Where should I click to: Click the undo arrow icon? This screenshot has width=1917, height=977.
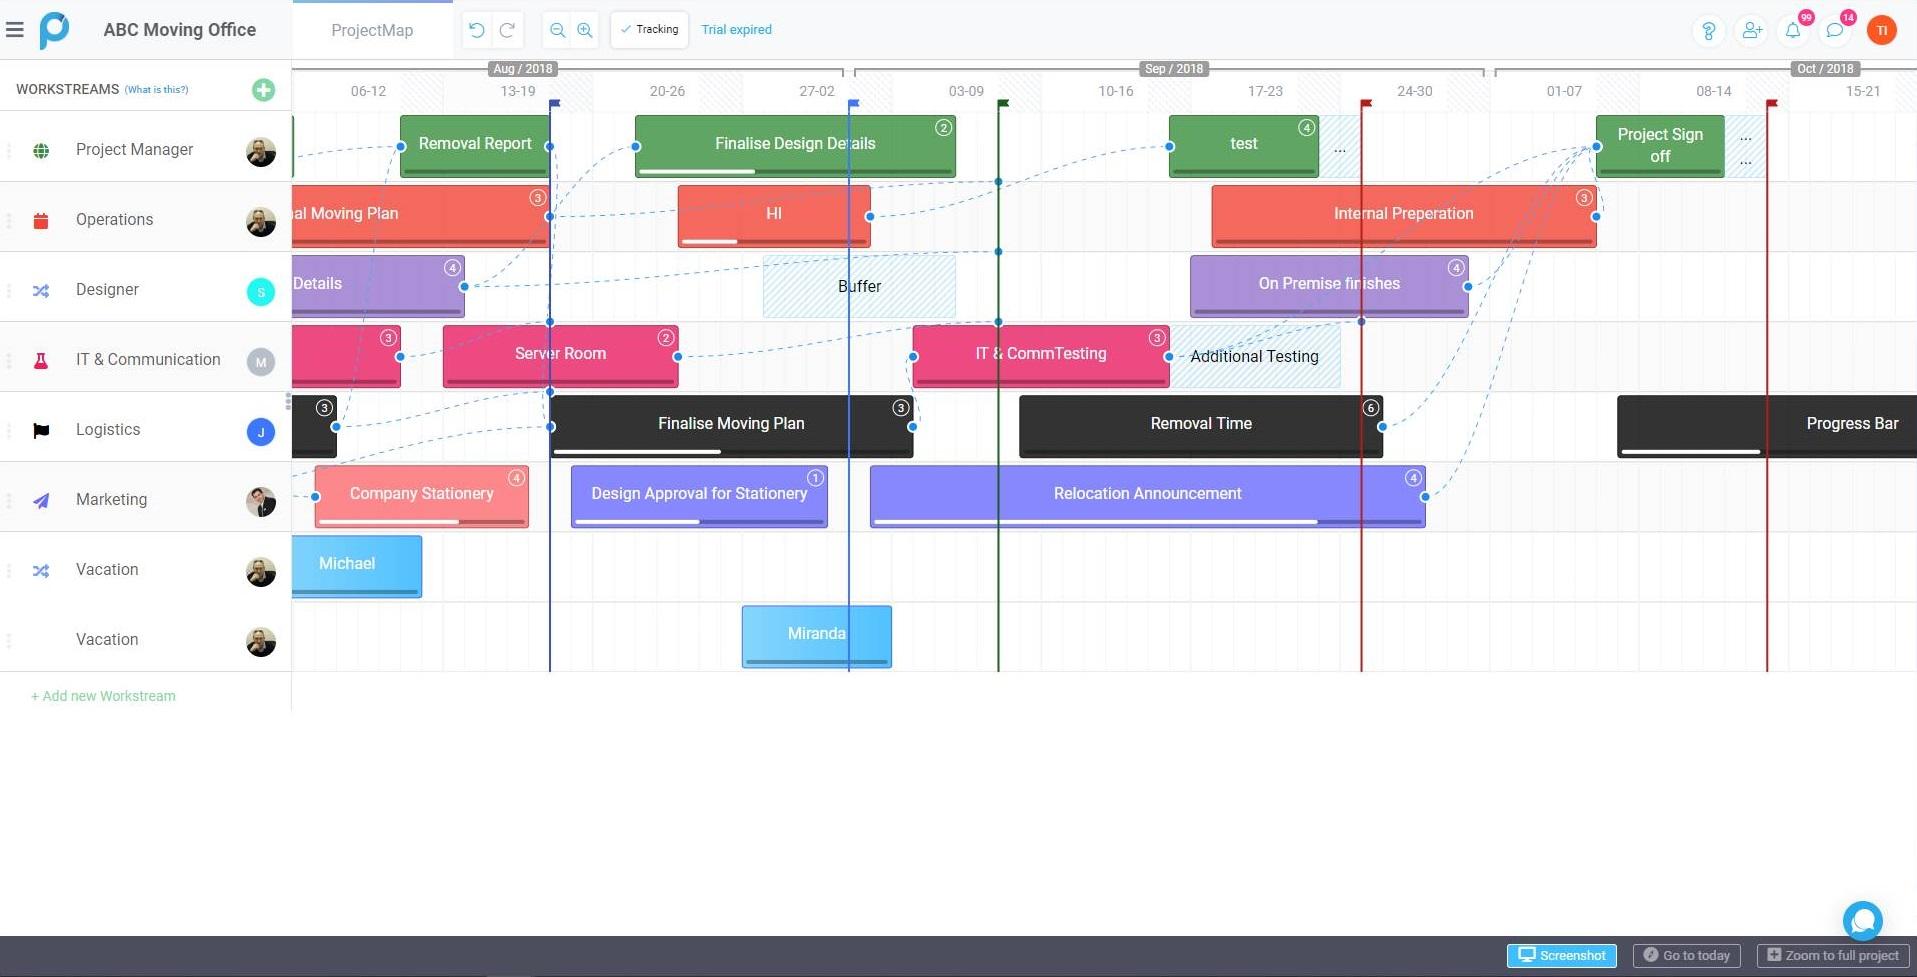tap(477, 30)
